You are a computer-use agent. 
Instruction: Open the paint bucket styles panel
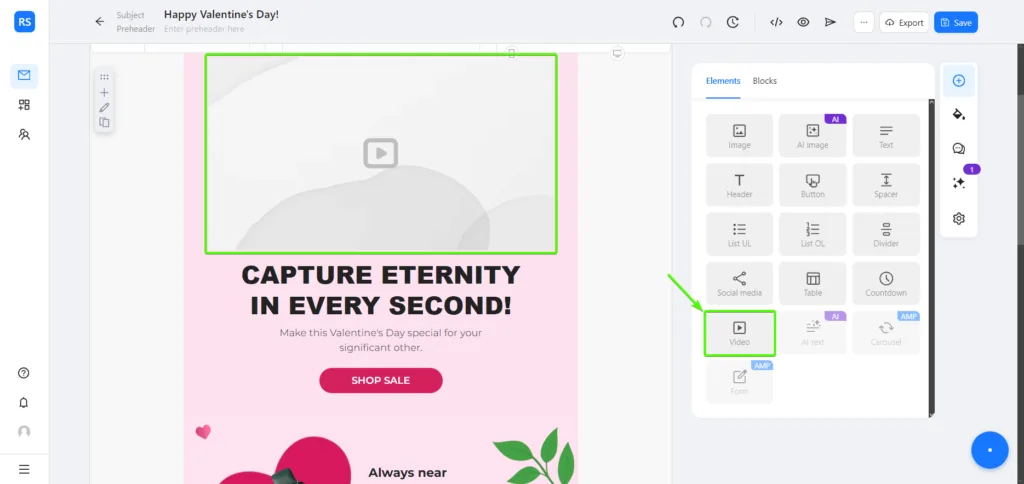pyautogui.click(x=959, y=115)
